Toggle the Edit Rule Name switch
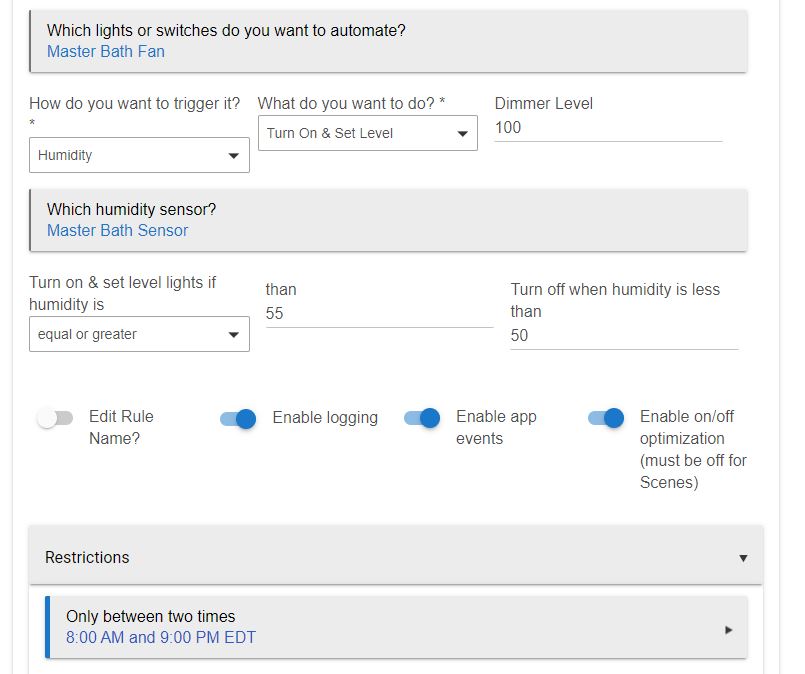The width and height of the screenshot is (805, 674). pyautogui.click(x=55, y=418)
